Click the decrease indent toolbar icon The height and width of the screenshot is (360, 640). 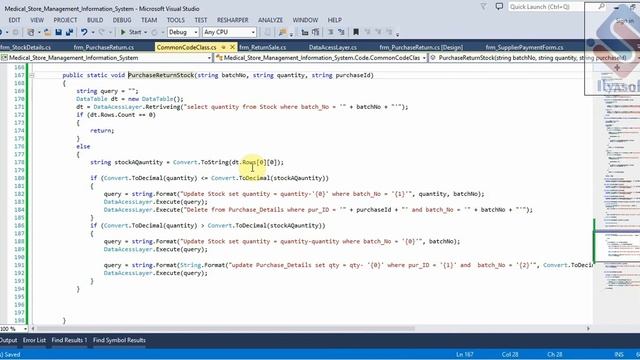click(304, 32)
